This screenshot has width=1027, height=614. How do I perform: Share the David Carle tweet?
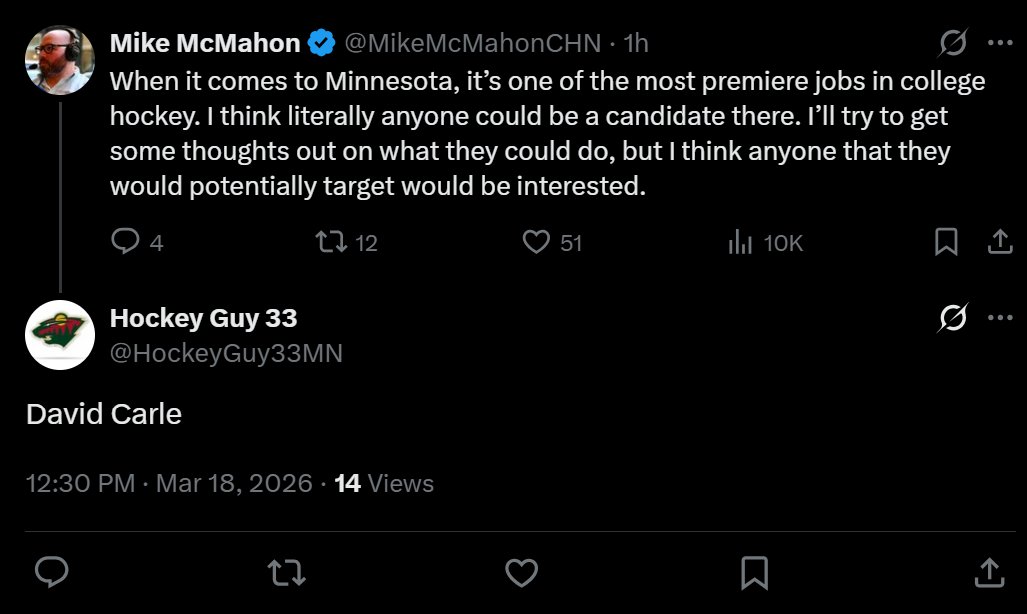coord(988,571)
